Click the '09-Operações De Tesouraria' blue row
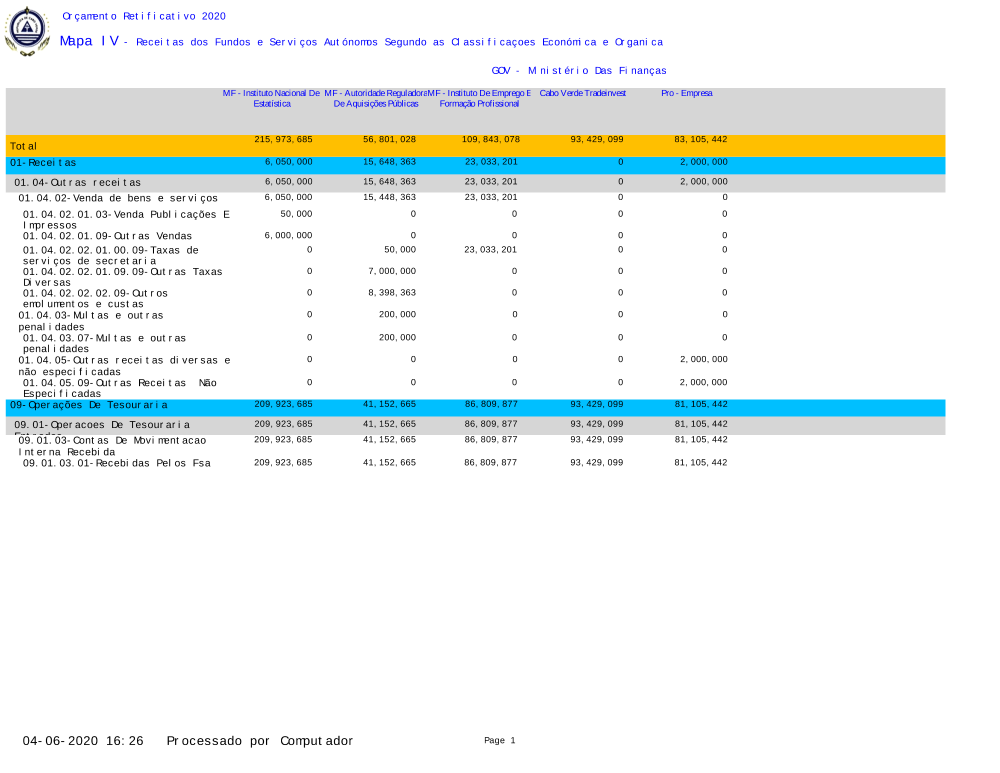The width and height of the screenshot is (1000, 773). 89,405
